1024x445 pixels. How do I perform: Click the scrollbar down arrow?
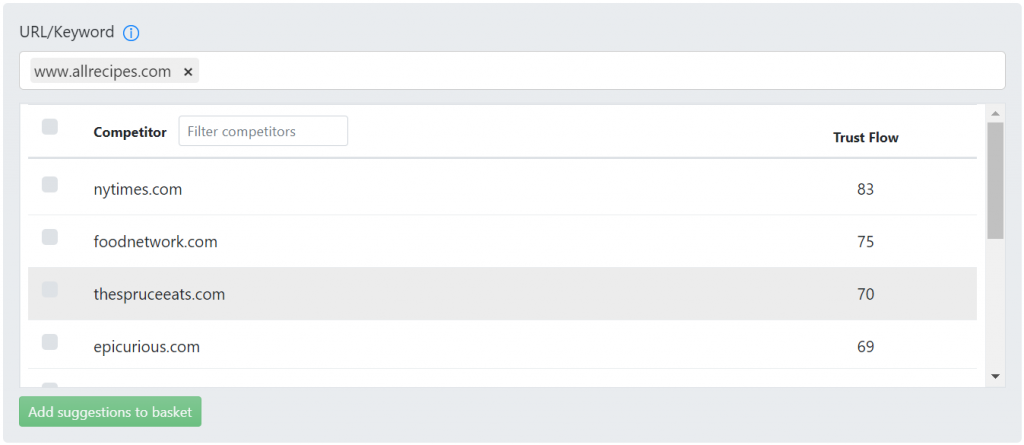[x=995, y=376]
